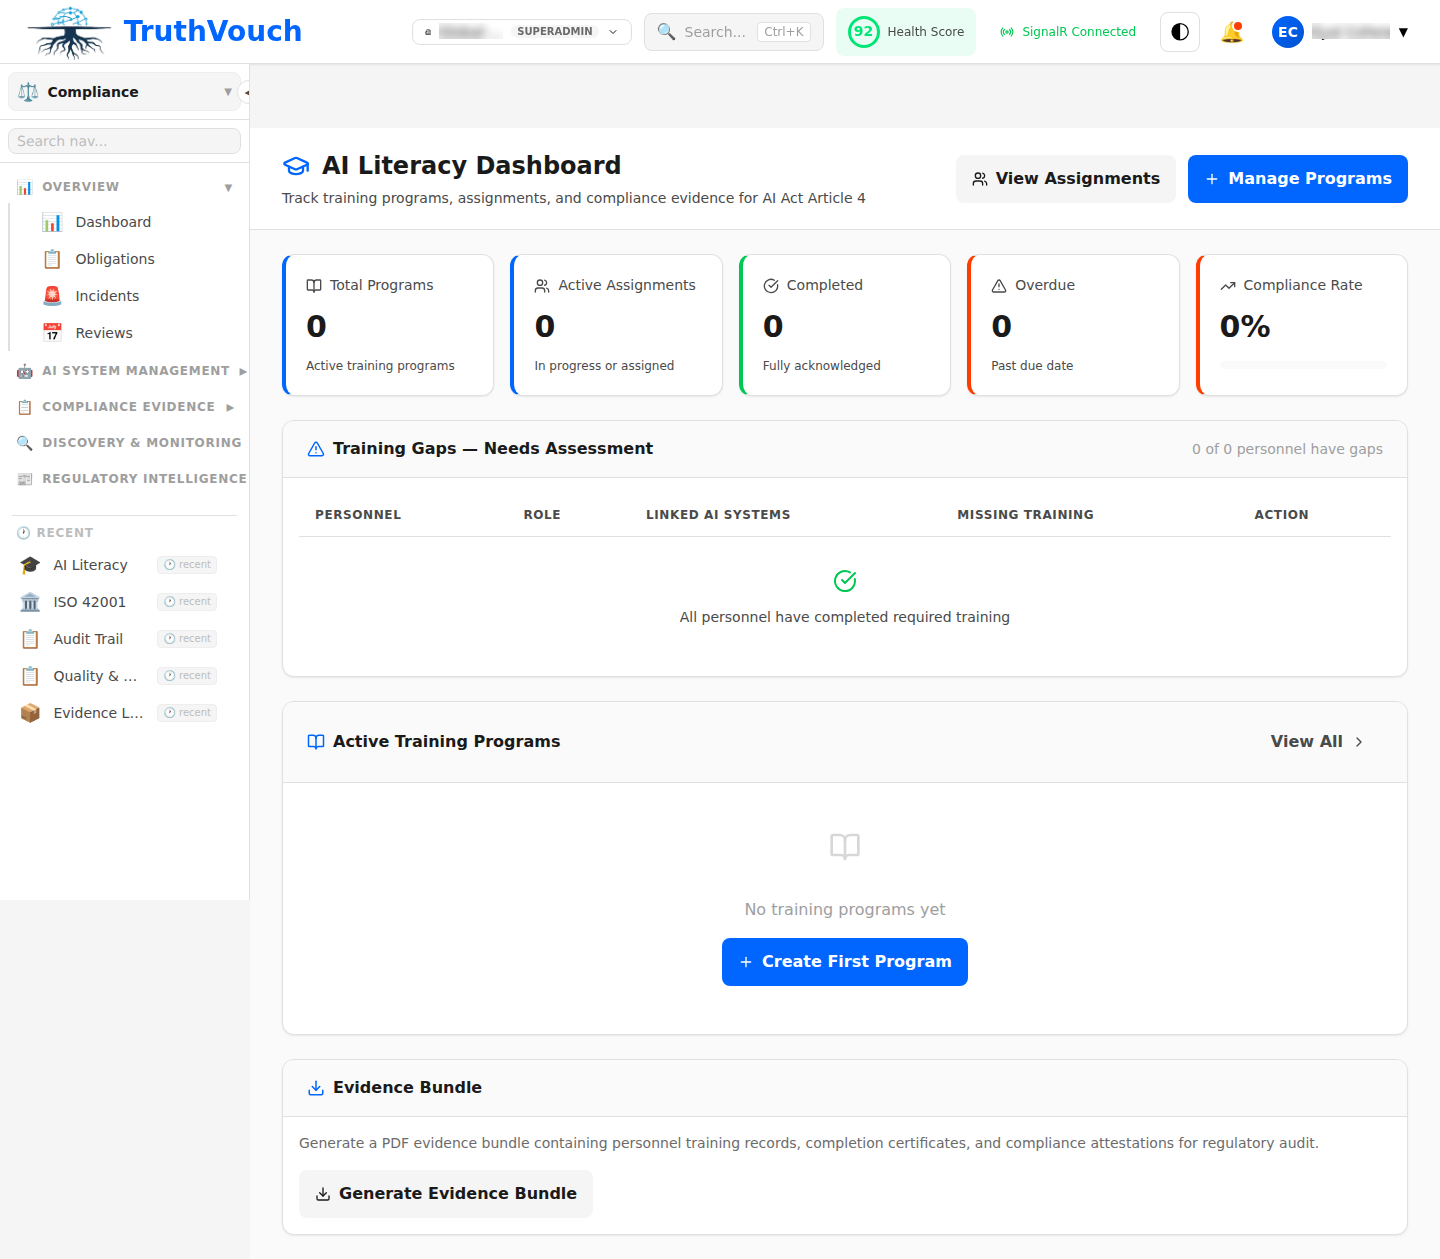Select the ISO 42001 recent entry
This screenshot has height=1259, width=1440.
pyautogui.click(x=89, y=601)
